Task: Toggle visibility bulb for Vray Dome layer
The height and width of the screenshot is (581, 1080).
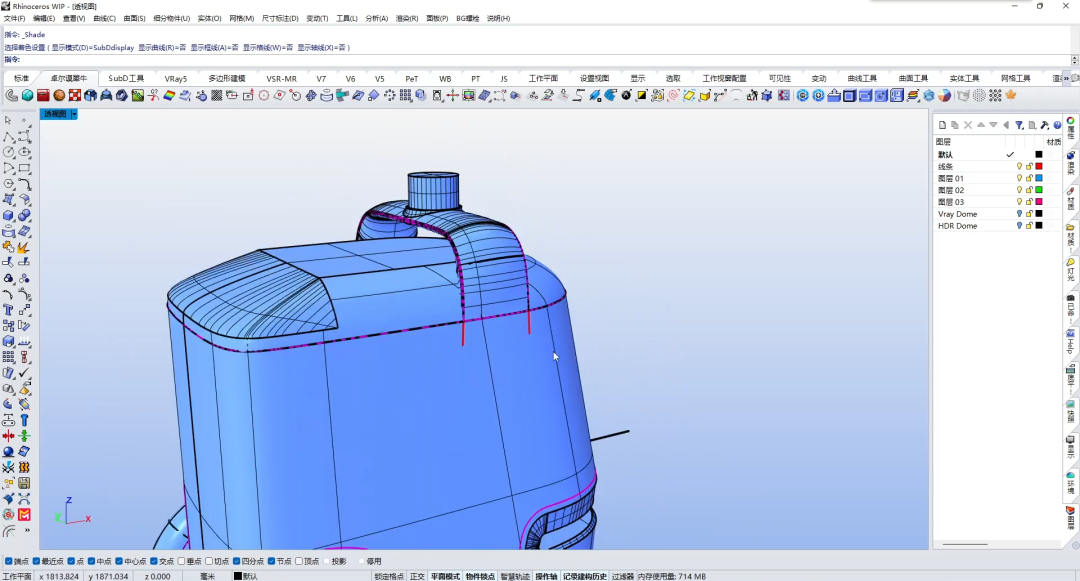Action: (1019, 214)
